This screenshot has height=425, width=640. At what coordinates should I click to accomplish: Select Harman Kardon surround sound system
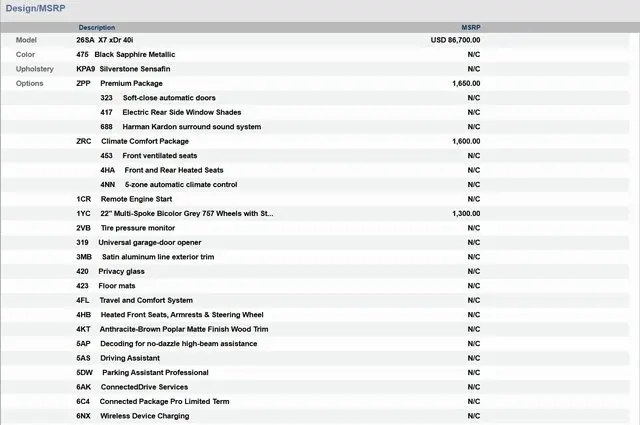[x=191, y=127]
